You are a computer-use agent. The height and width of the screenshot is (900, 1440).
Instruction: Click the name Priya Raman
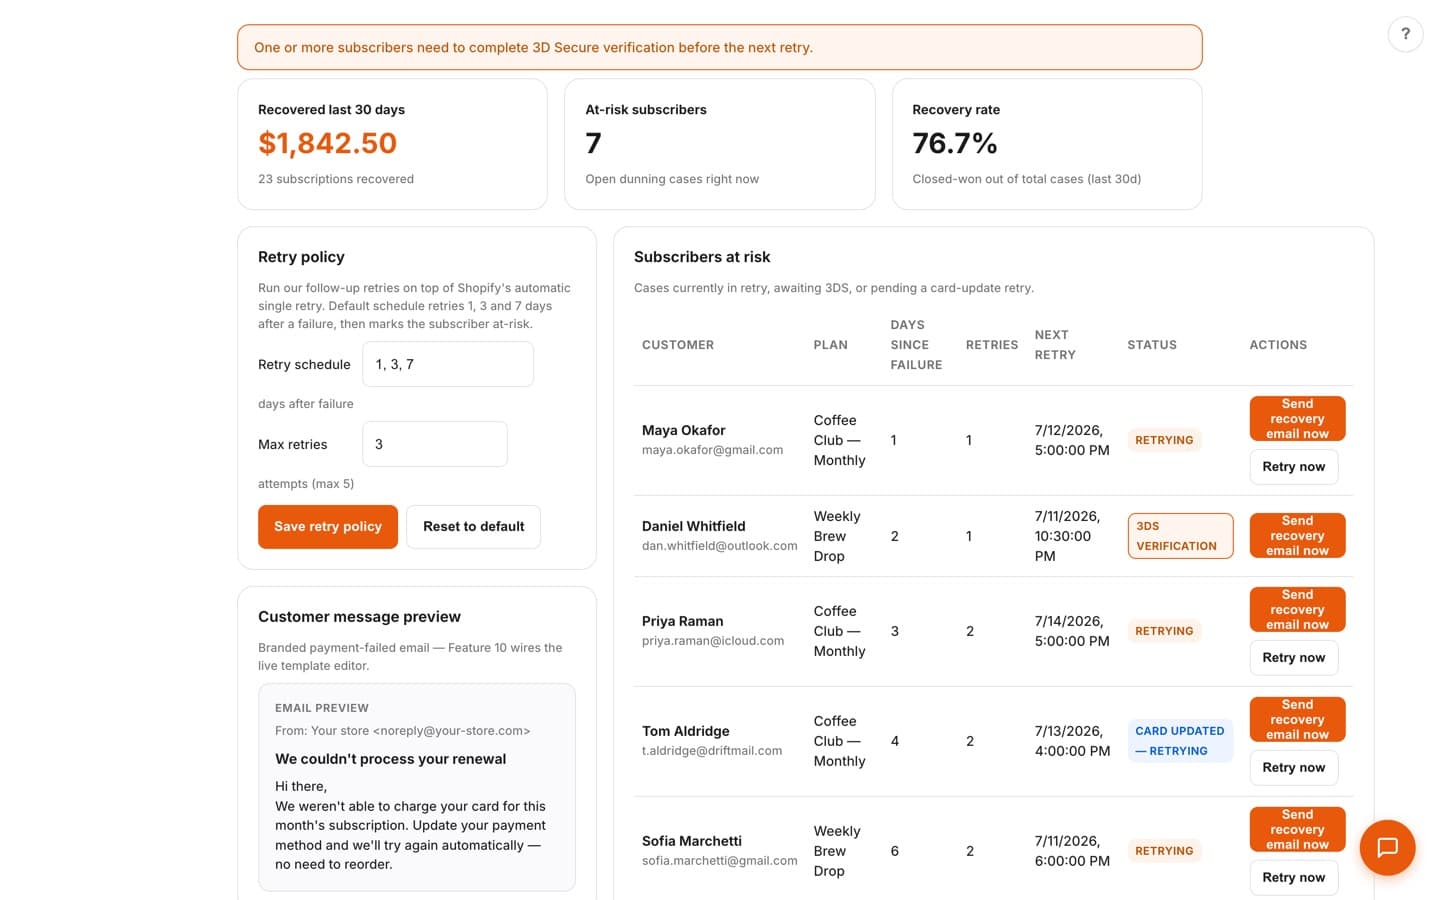tap(682, 621)
